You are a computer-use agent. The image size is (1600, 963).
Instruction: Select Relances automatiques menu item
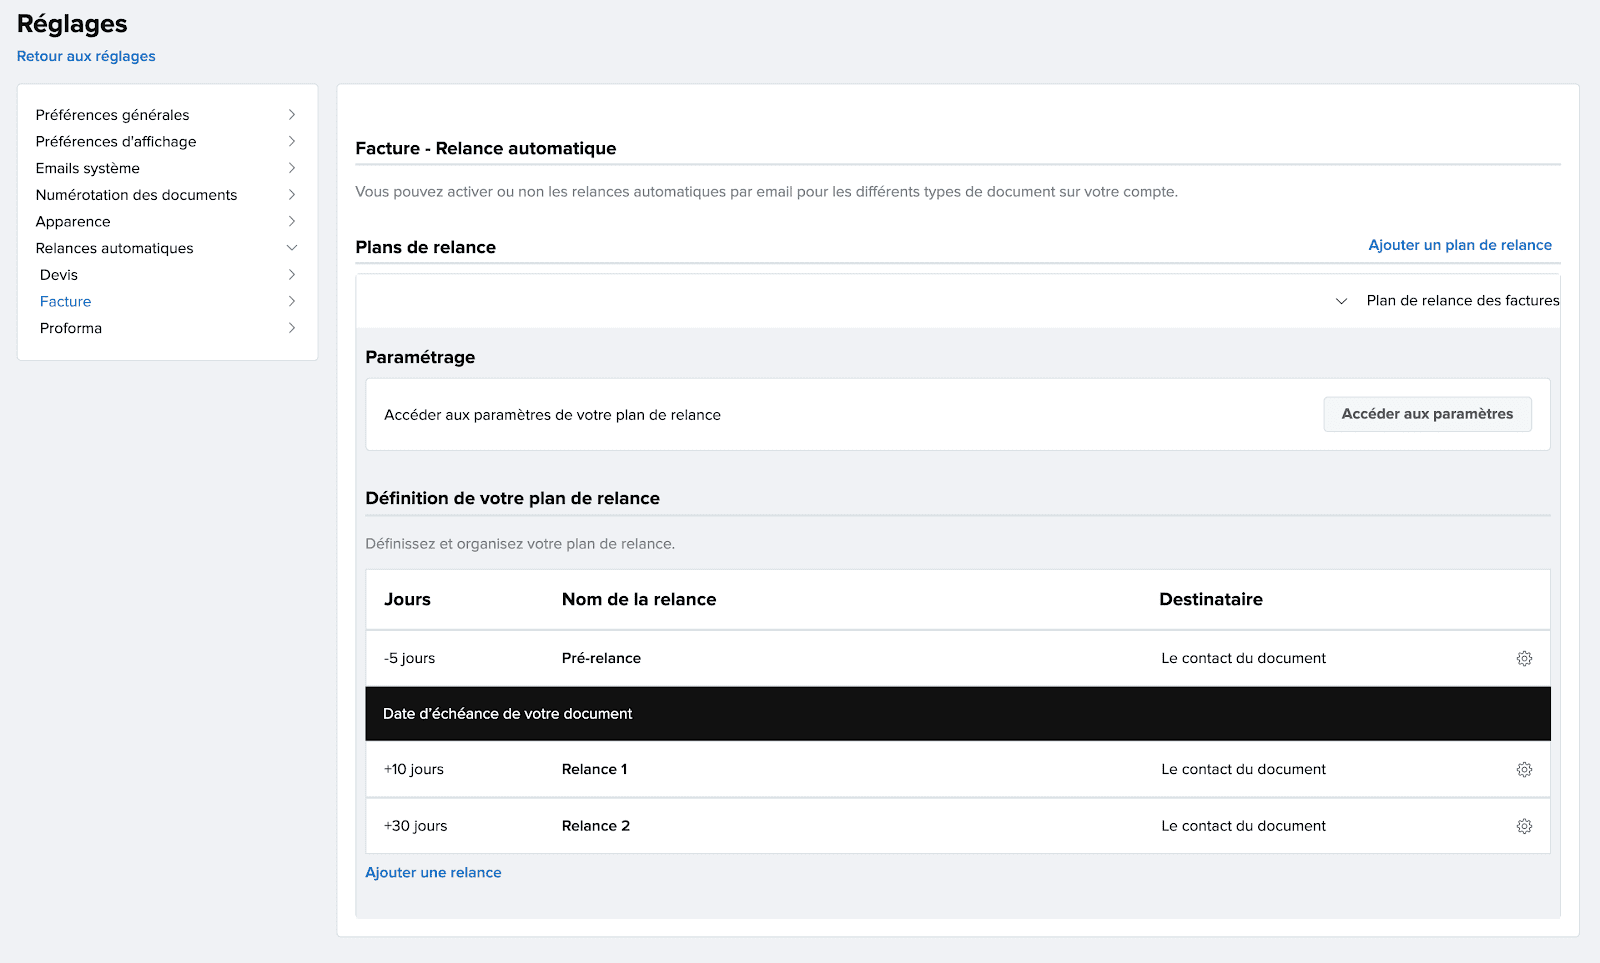point(114,248)
